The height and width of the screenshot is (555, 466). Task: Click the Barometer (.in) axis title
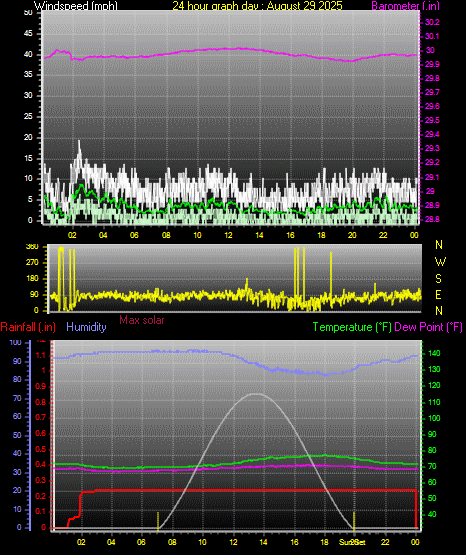coord(407,6)
